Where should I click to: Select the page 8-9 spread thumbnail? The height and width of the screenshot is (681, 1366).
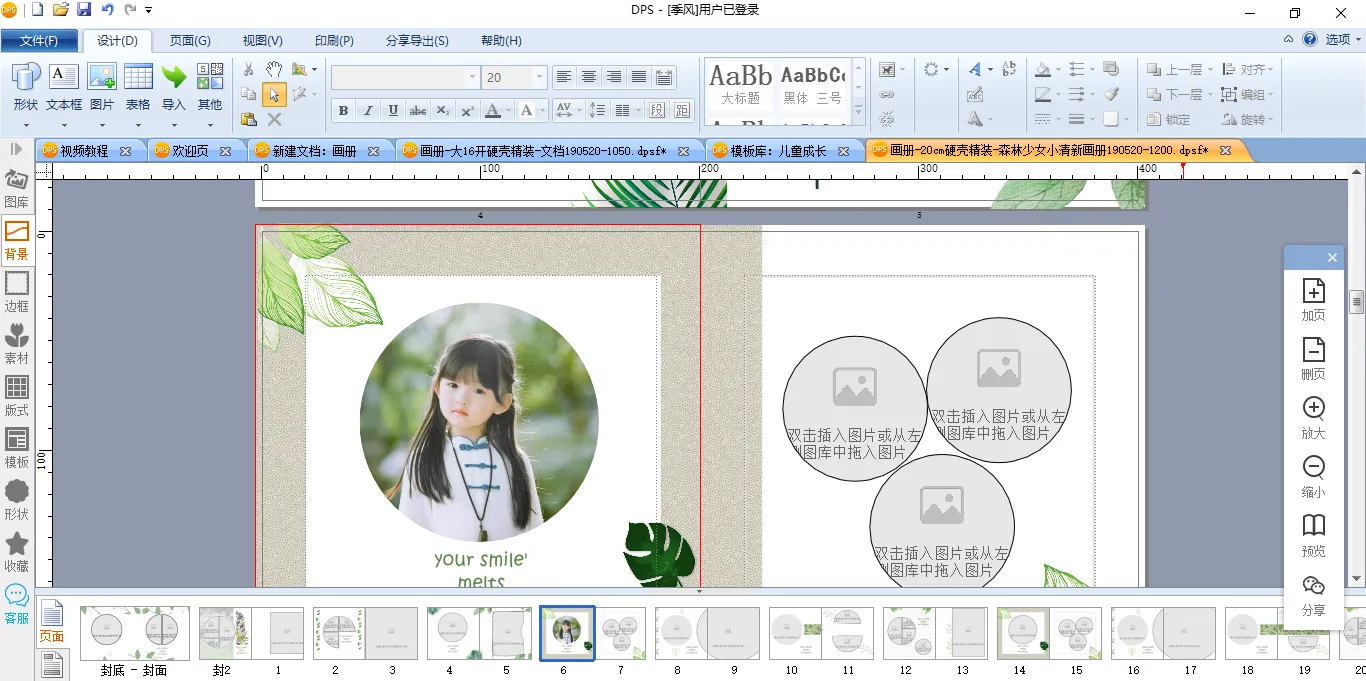coord(706,634)
